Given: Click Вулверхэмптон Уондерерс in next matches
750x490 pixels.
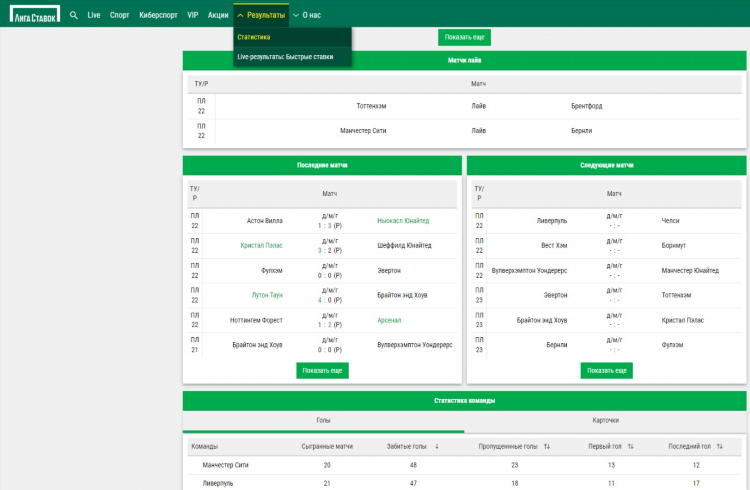Looking at the screenshot, I should (529, 270).
